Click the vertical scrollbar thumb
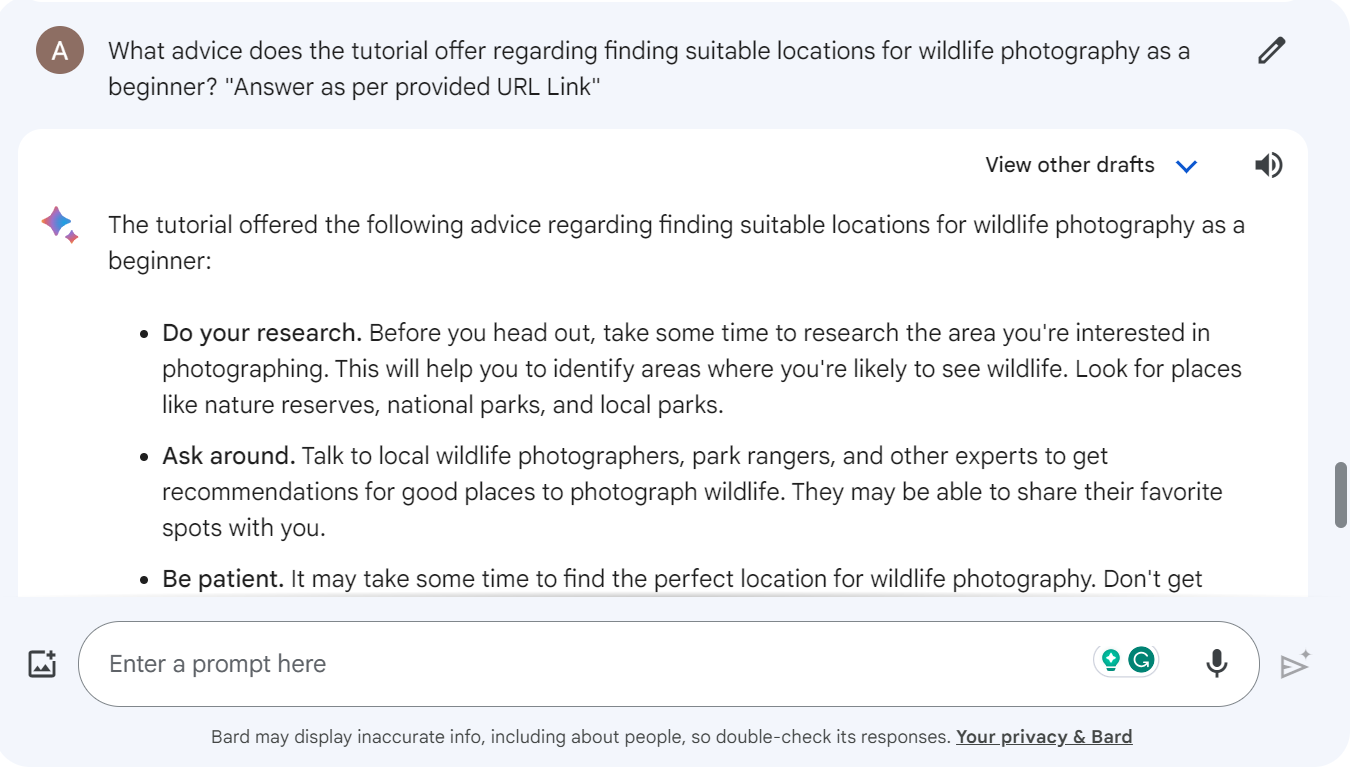Viewport: 1363px width, 777px height. (1341, 494)
